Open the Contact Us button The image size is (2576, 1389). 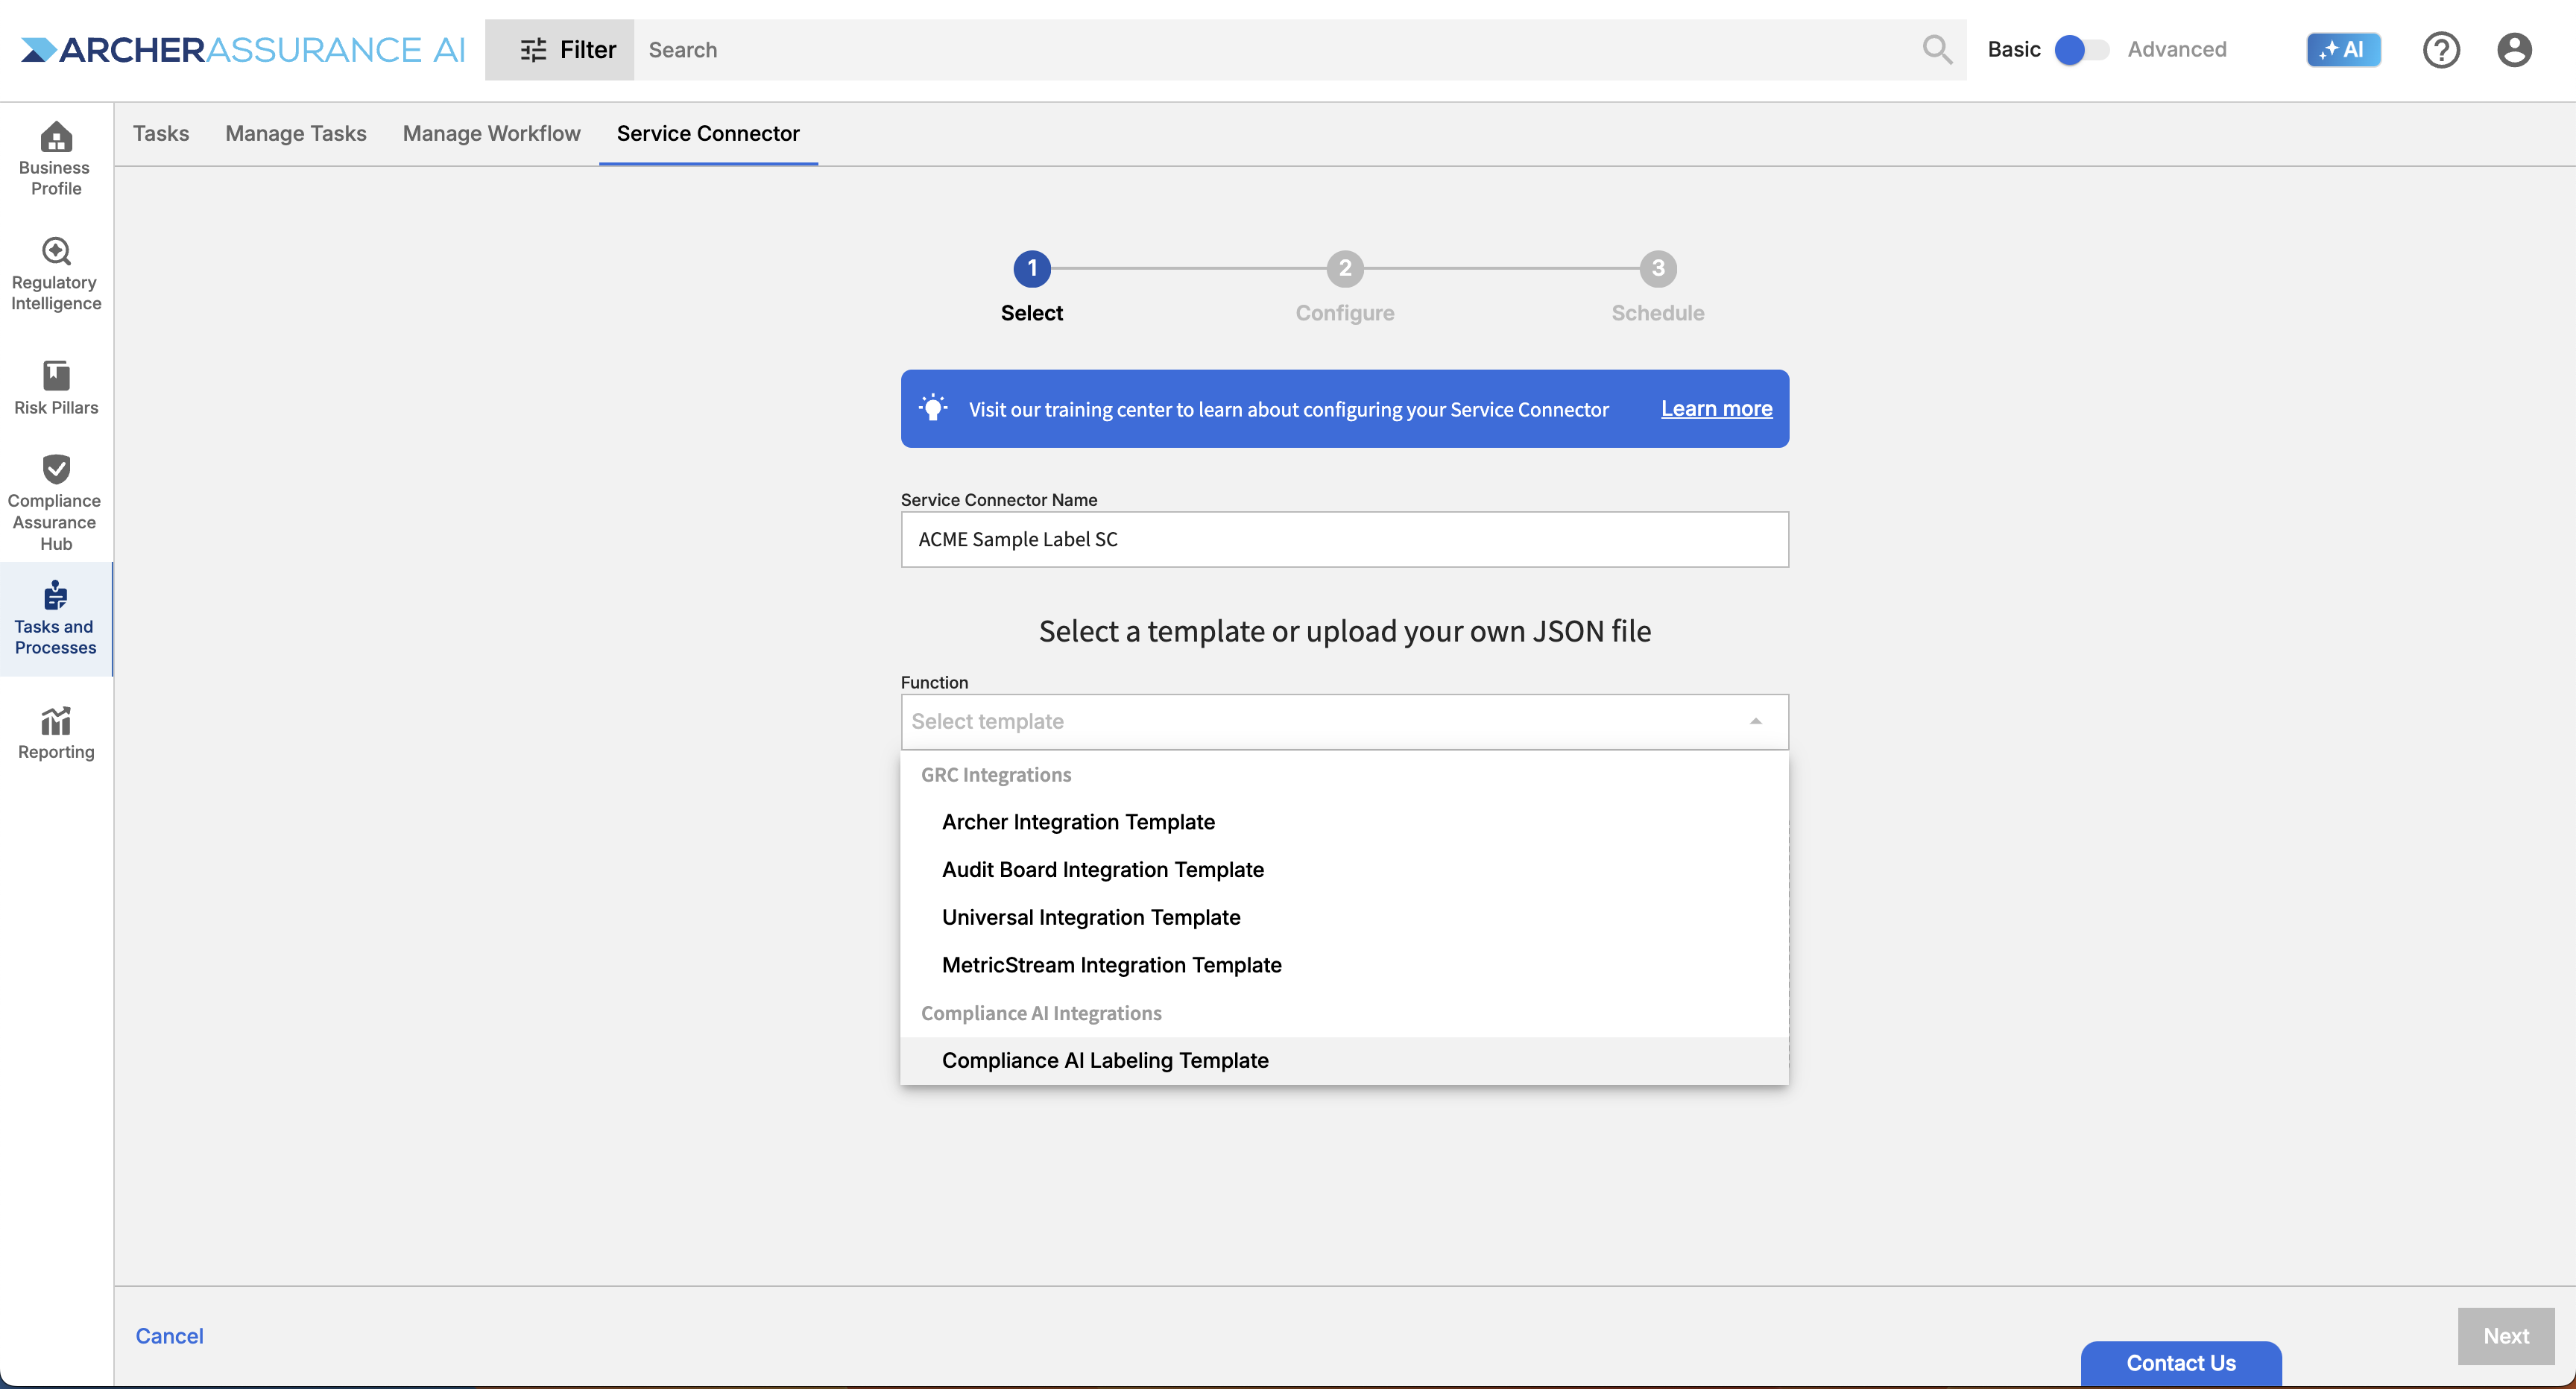click(x=2181, y=1362)
